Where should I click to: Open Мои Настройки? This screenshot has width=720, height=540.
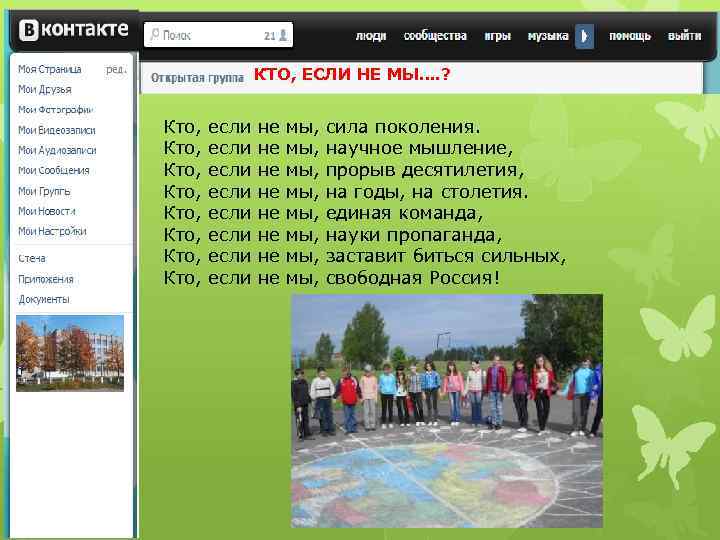52,231
